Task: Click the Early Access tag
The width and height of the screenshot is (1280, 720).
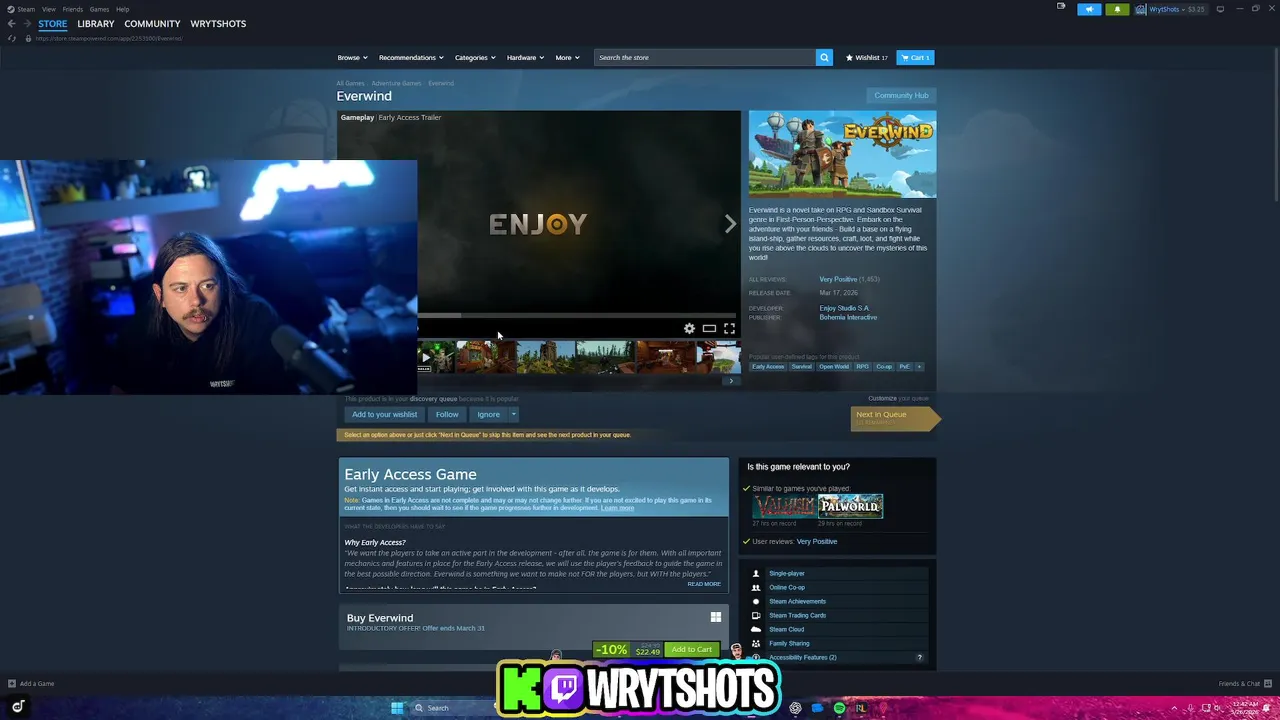Action: [x=768, y=366]
